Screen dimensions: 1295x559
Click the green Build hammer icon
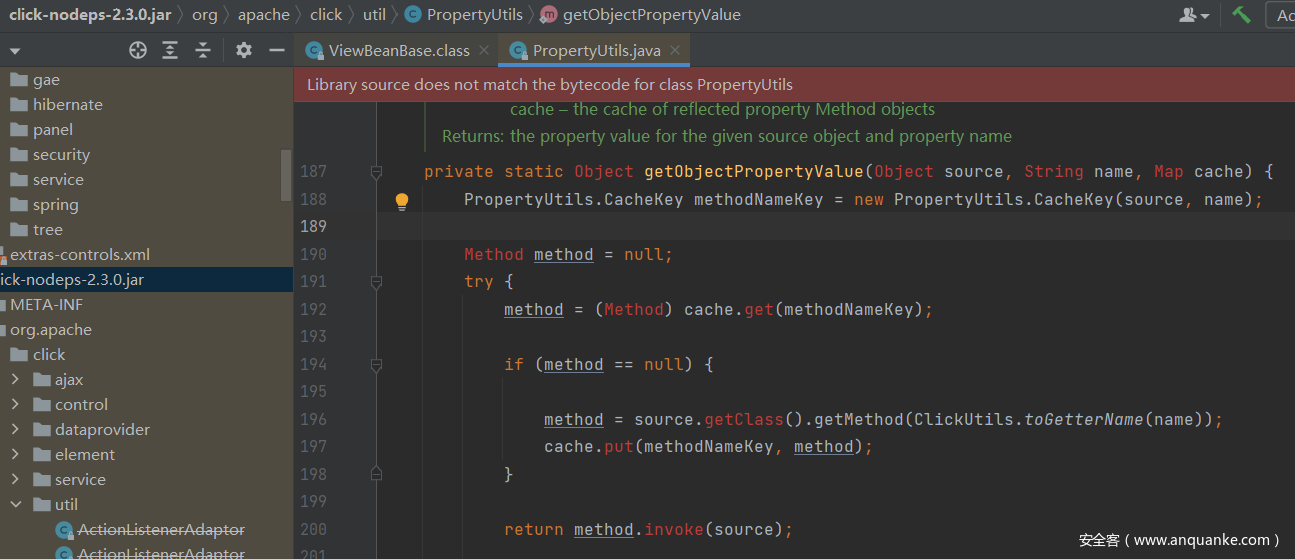pyautogui.click(x=1241, y=15)
